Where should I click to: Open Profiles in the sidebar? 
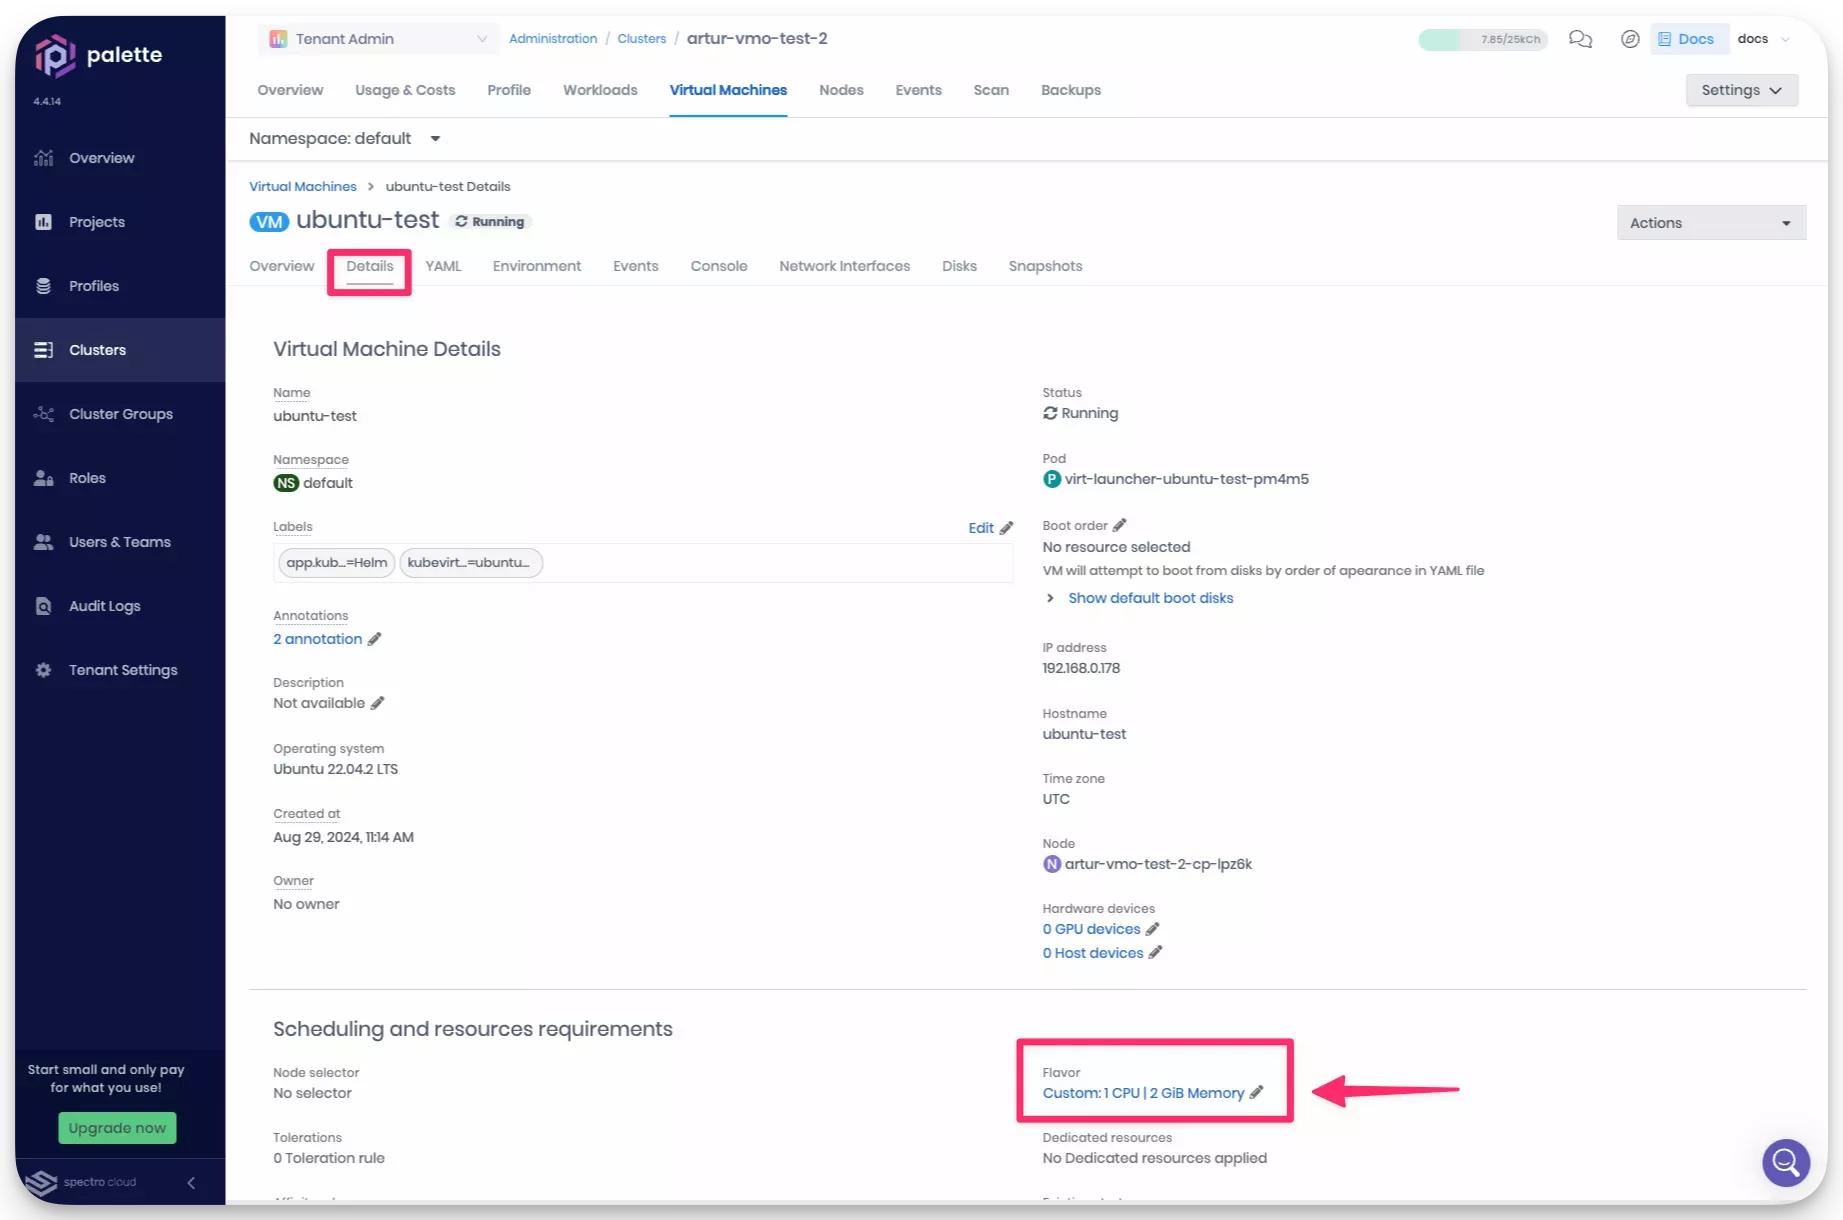[120, 286]
